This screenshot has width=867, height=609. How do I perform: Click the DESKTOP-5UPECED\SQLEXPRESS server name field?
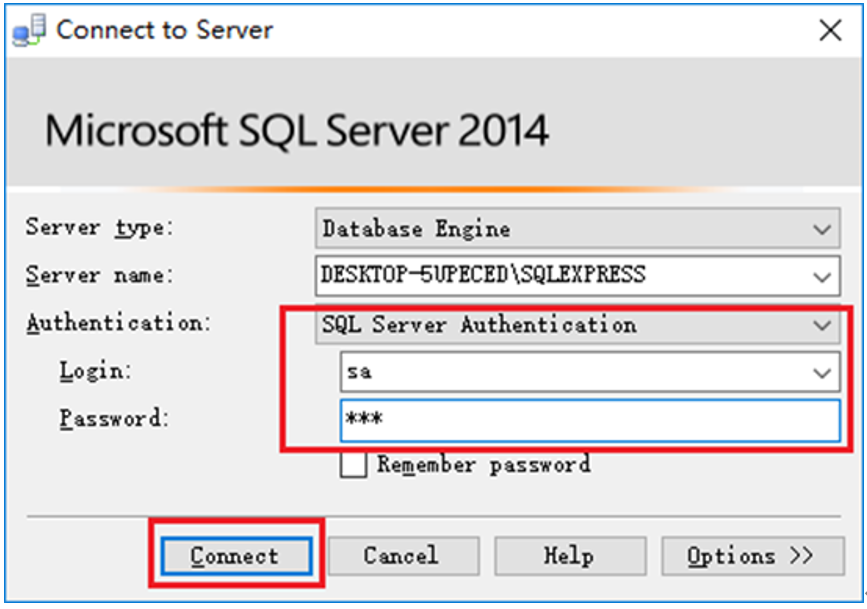point(577,275)
